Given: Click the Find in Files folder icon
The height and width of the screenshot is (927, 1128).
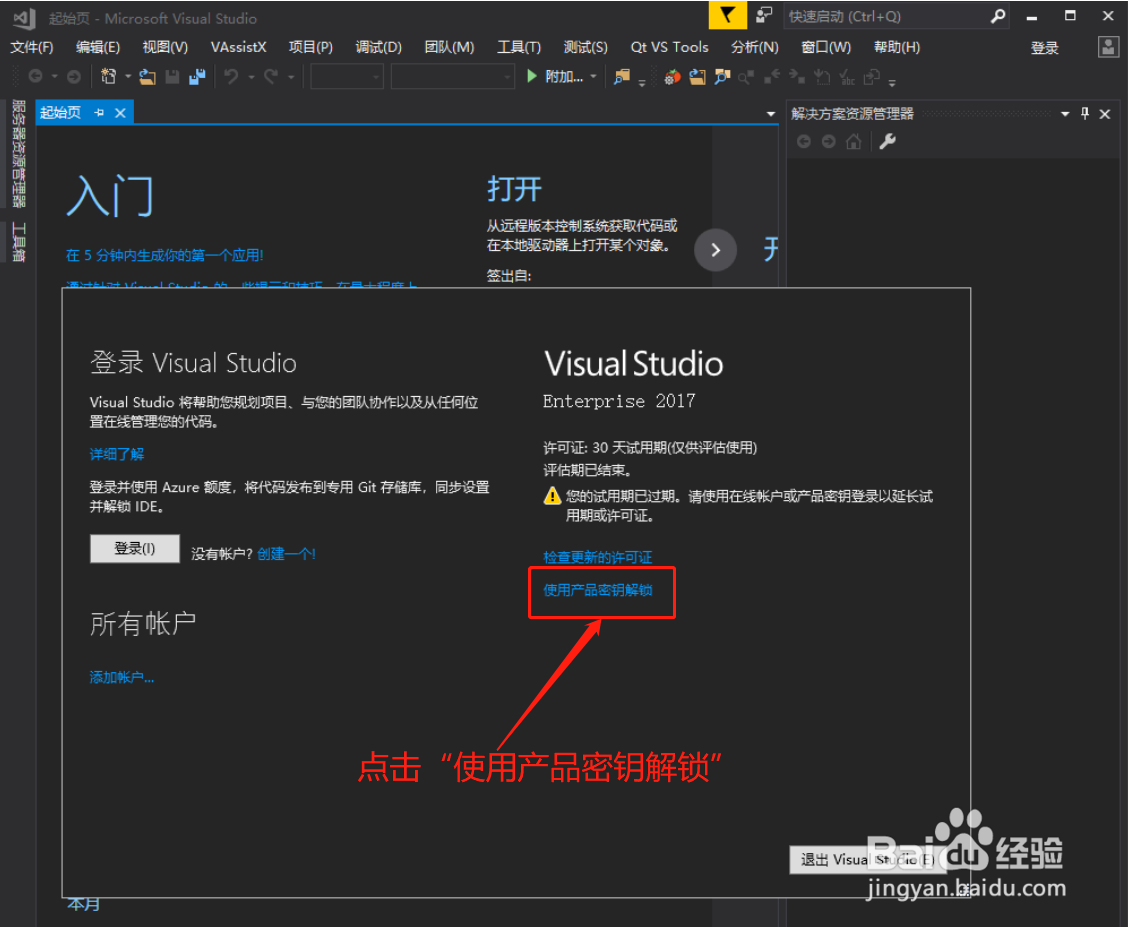Looking at the screenshot, I should click(x=622, y=77).
